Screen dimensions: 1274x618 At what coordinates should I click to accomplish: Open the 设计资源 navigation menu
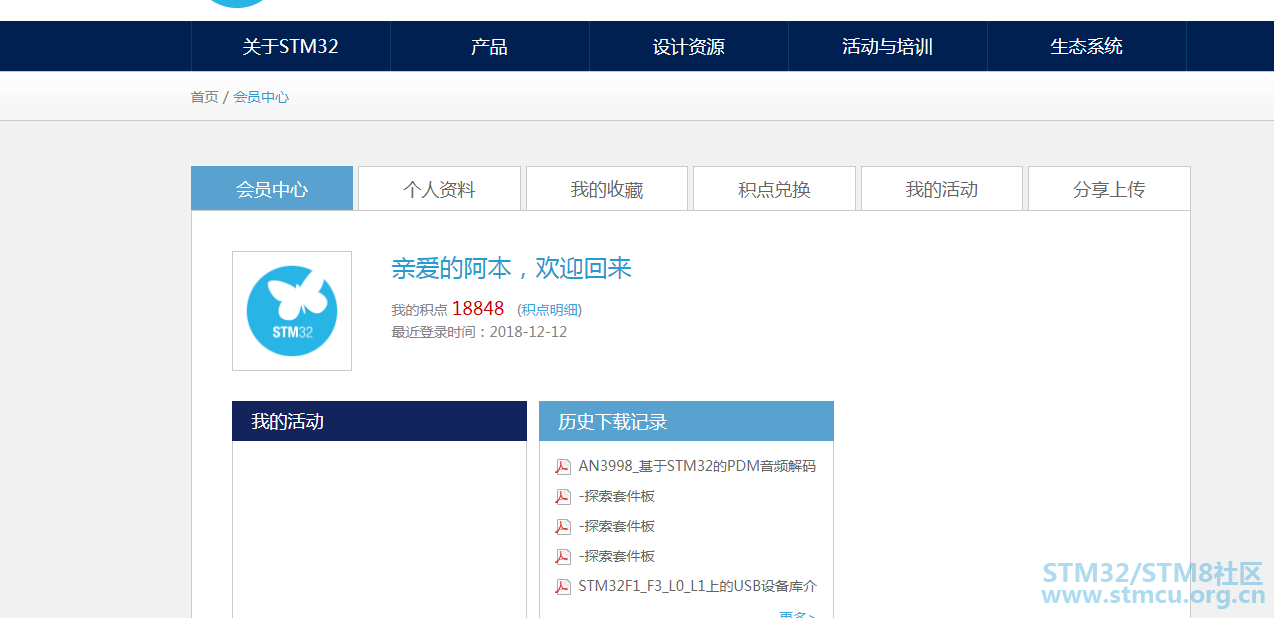(x=688, y=46)
